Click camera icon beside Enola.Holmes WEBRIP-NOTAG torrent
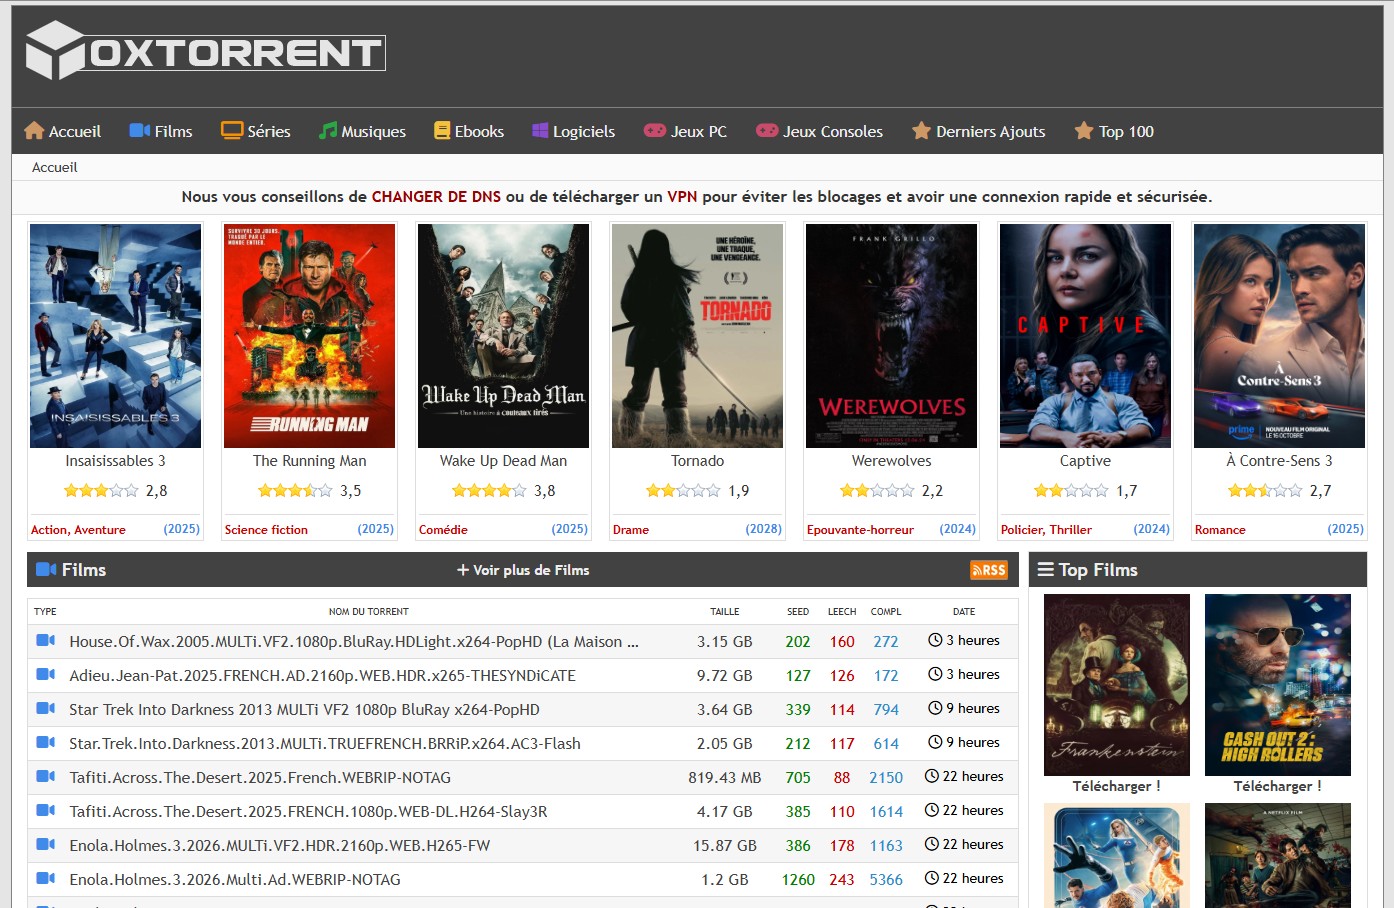The image size is (1394, 908). [x=46, y=878]
